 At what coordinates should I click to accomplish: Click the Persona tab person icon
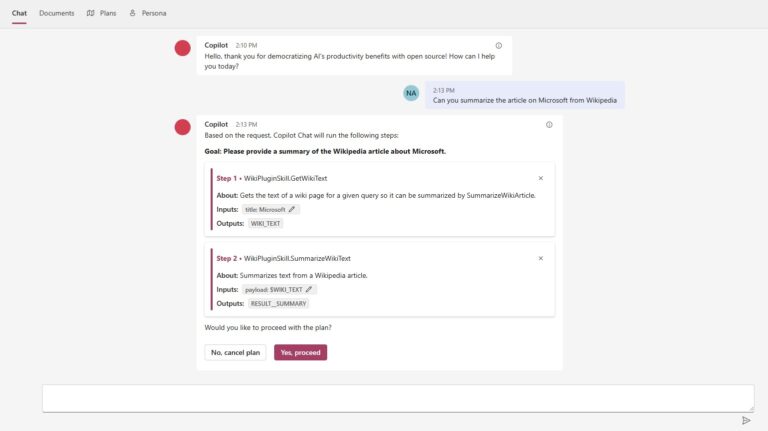point(133,13)
